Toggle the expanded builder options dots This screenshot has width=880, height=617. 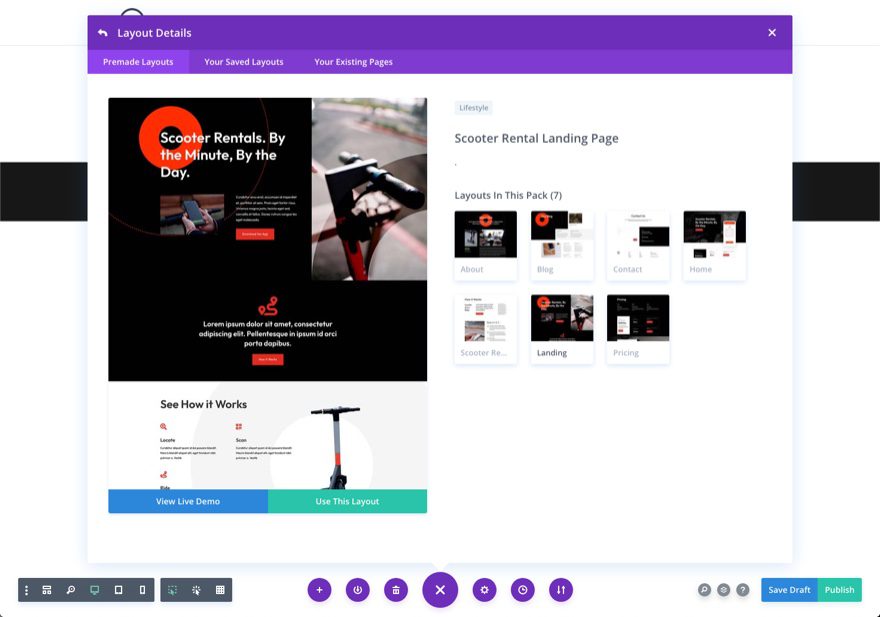[x=26, y=590]
